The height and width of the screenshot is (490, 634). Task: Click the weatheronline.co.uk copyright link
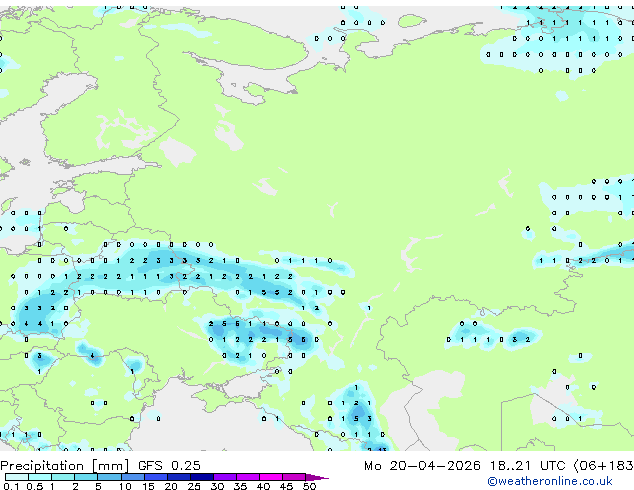550,481
